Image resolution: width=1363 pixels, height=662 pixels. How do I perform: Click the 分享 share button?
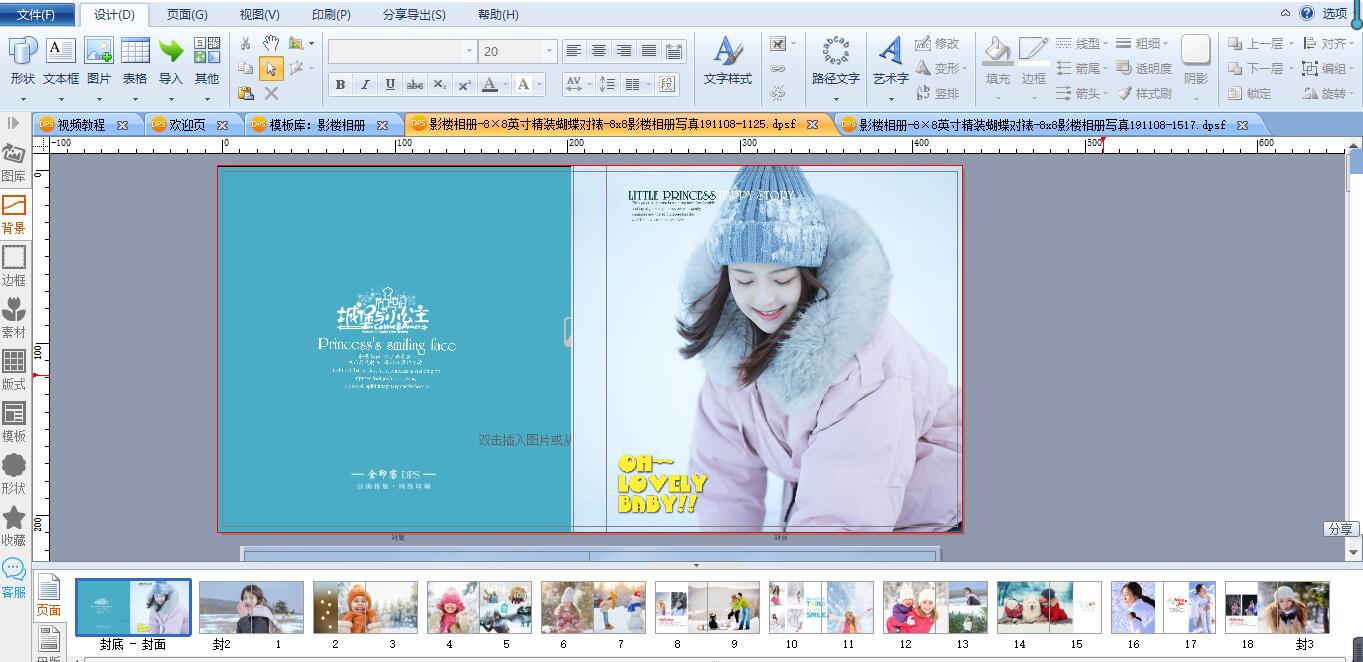(1341, 529)
